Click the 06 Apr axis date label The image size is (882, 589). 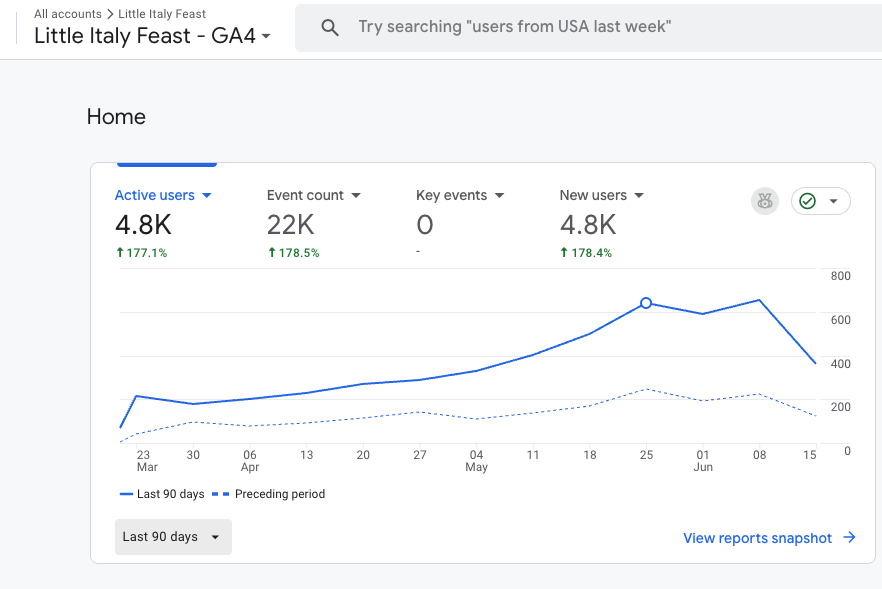250,461
